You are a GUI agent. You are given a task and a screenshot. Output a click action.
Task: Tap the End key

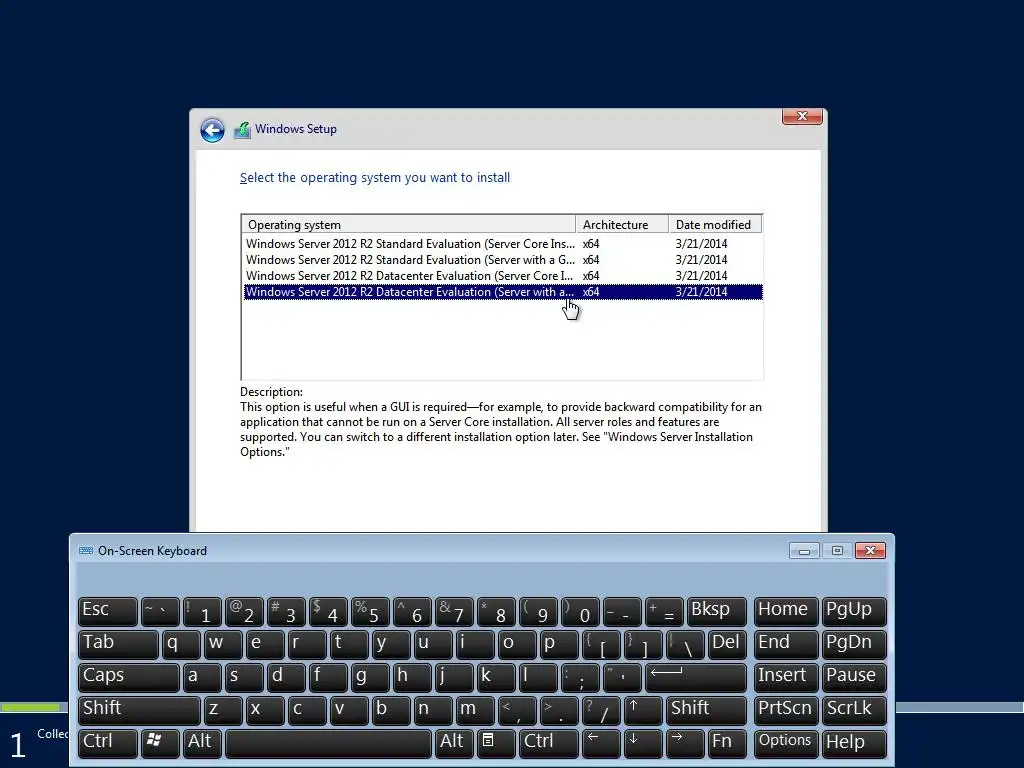pyautogui.click(x=786, y=644)
